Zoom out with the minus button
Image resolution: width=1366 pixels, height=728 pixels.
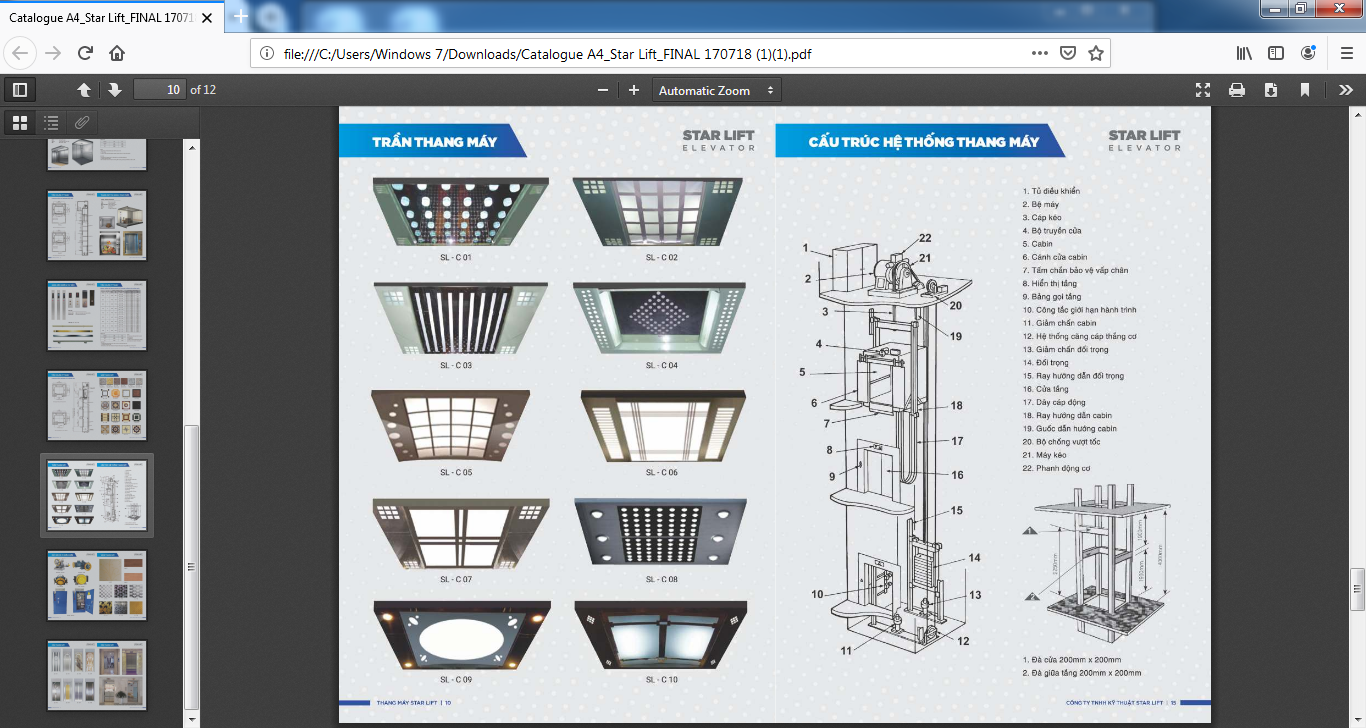pyautogui.click(x=603, y=90)
